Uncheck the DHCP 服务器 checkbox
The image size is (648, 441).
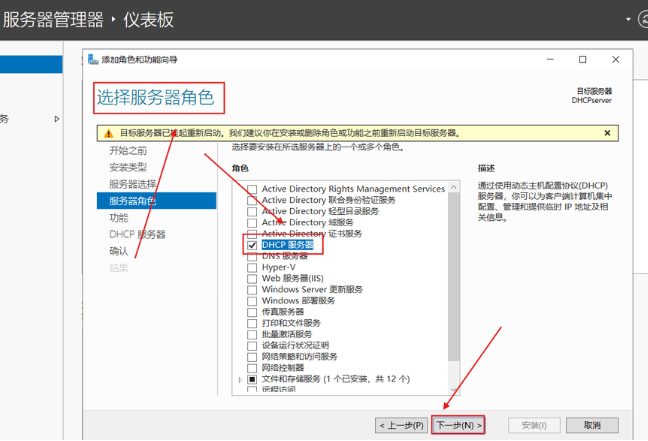[x=252, y=244]
